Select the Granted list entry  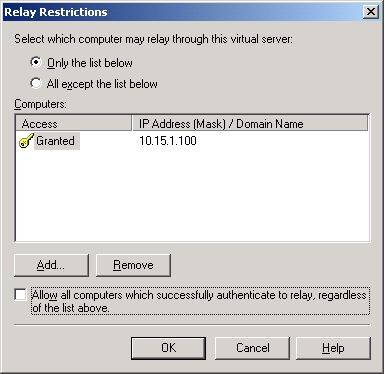(x=55, y=141)
